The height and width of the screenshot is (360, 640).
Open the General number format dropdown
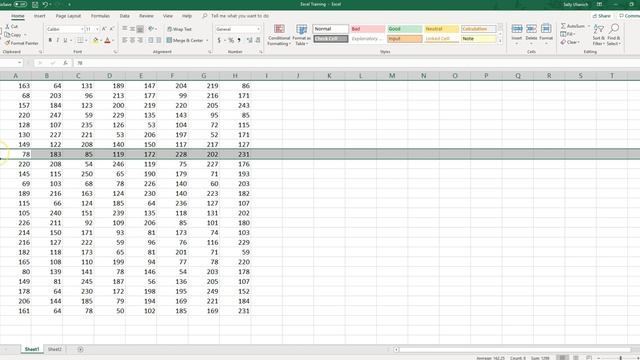(258, 29)
